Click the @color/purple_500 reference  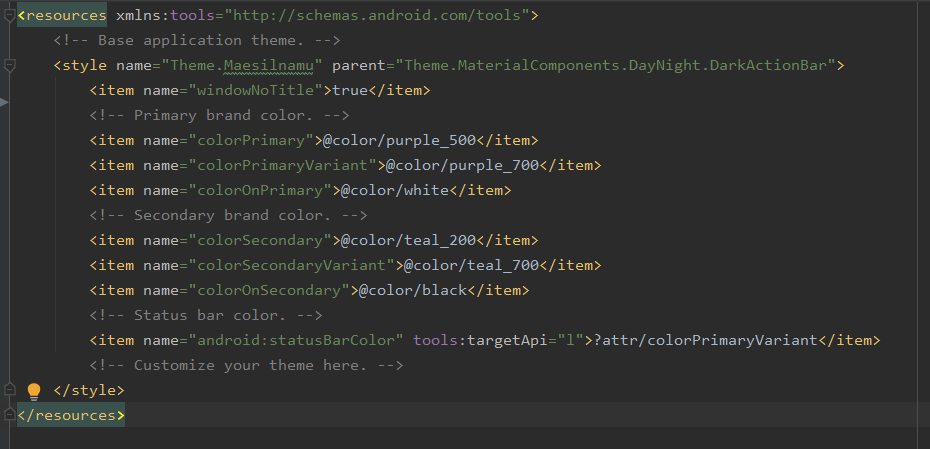pyautogui.click(x=400, y=140)
